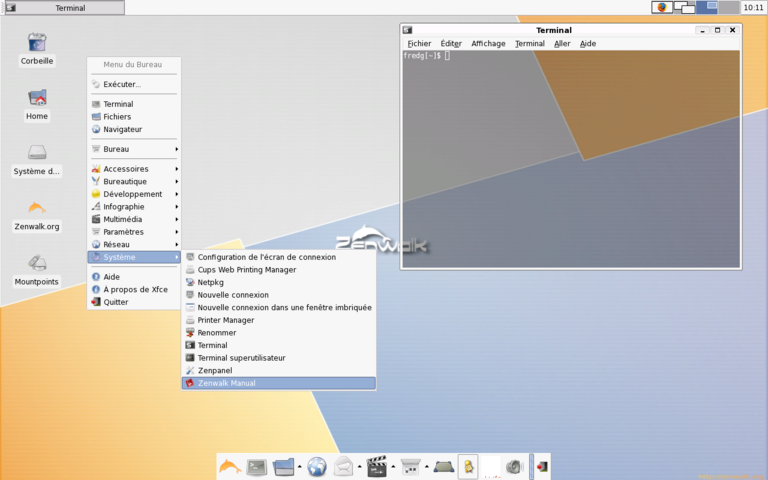Click the Terminal taskbar button in top panel
This screenshot has width=768, height=480.
pyautogui.click(x=65, y=8)
